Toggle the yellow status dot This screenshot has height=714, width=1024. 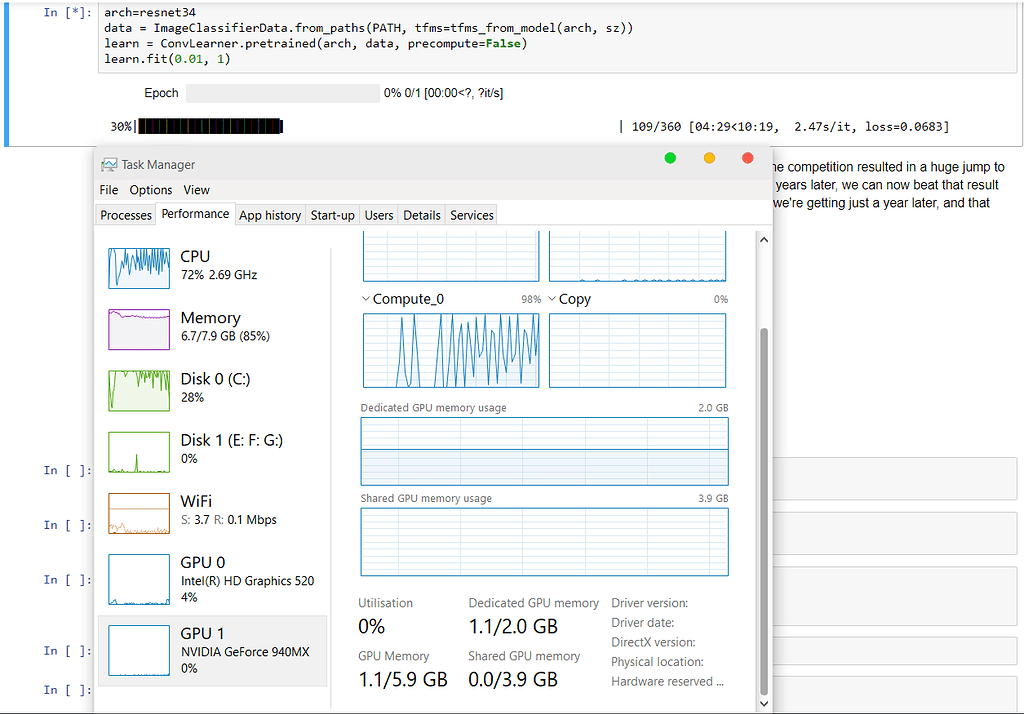pyautogui.click(x=709, y=157)
